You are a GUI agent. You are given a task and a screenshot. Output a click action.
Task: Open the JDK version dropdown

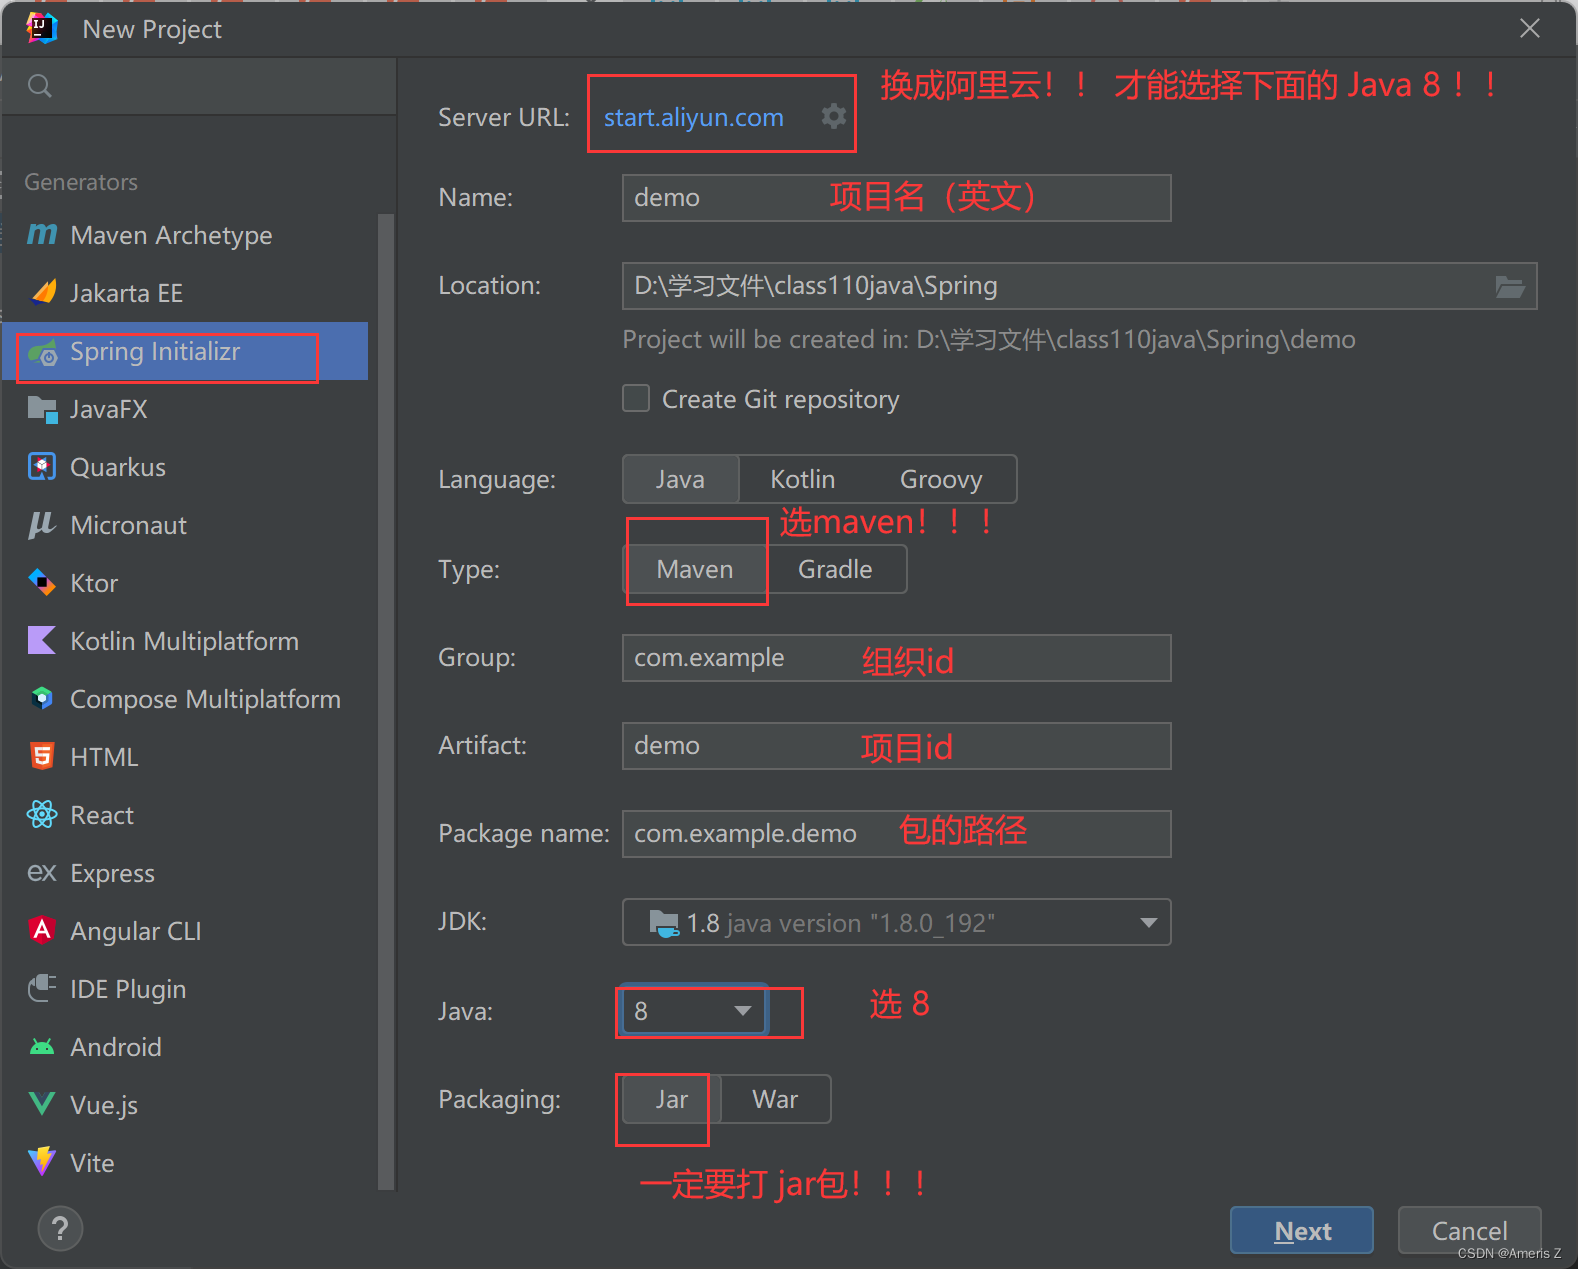tap(896, 922)
